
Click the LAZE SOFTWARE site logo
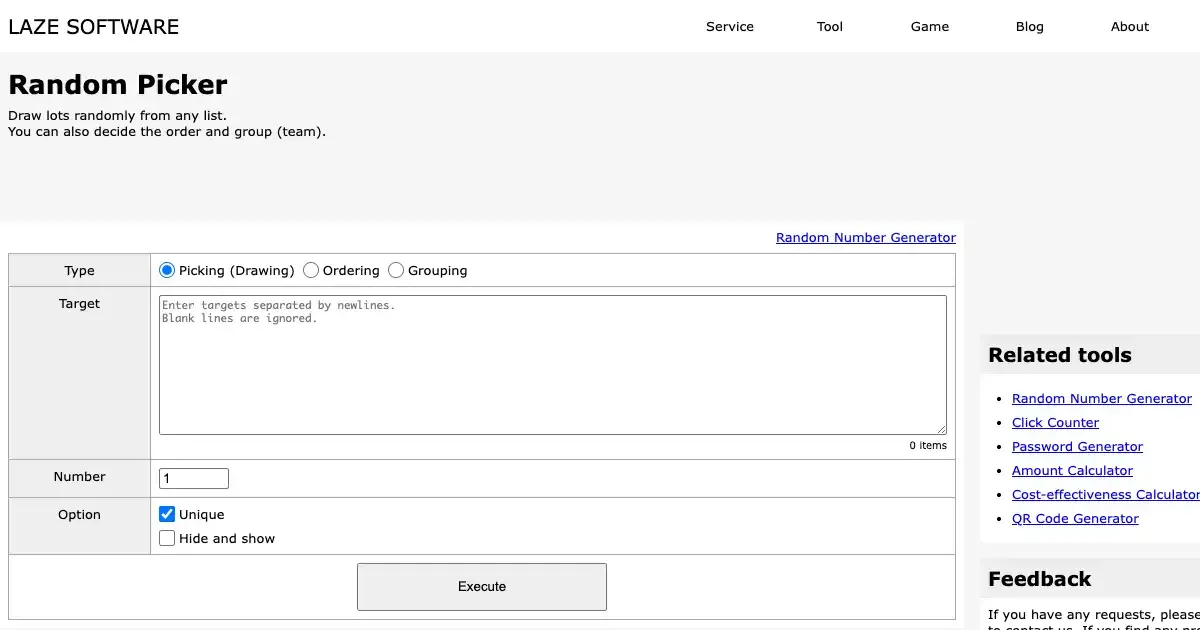[94, 27]
